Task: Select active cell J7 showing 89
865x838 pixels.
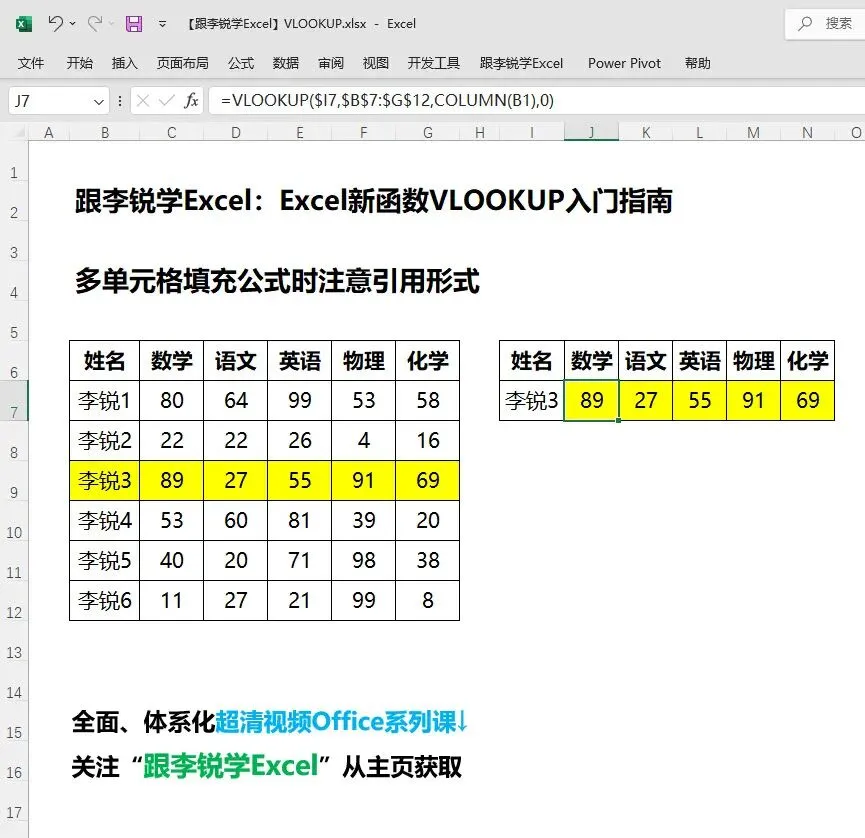Action: click(591, 401)
